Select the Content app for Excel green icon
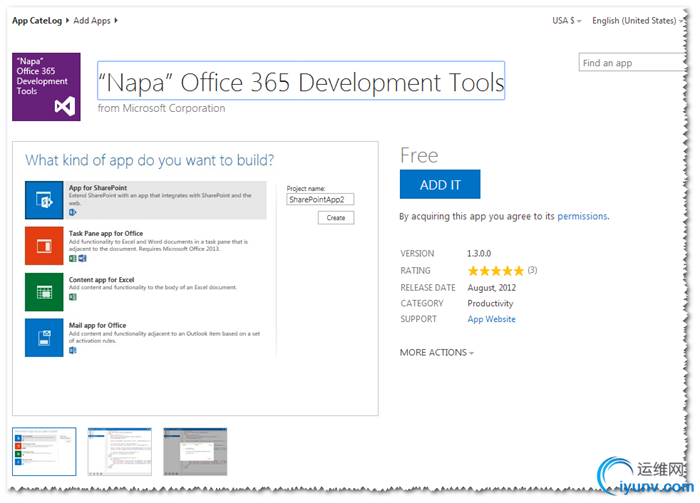Viewport: 700px width, 503px height. [x=44, y=291]
